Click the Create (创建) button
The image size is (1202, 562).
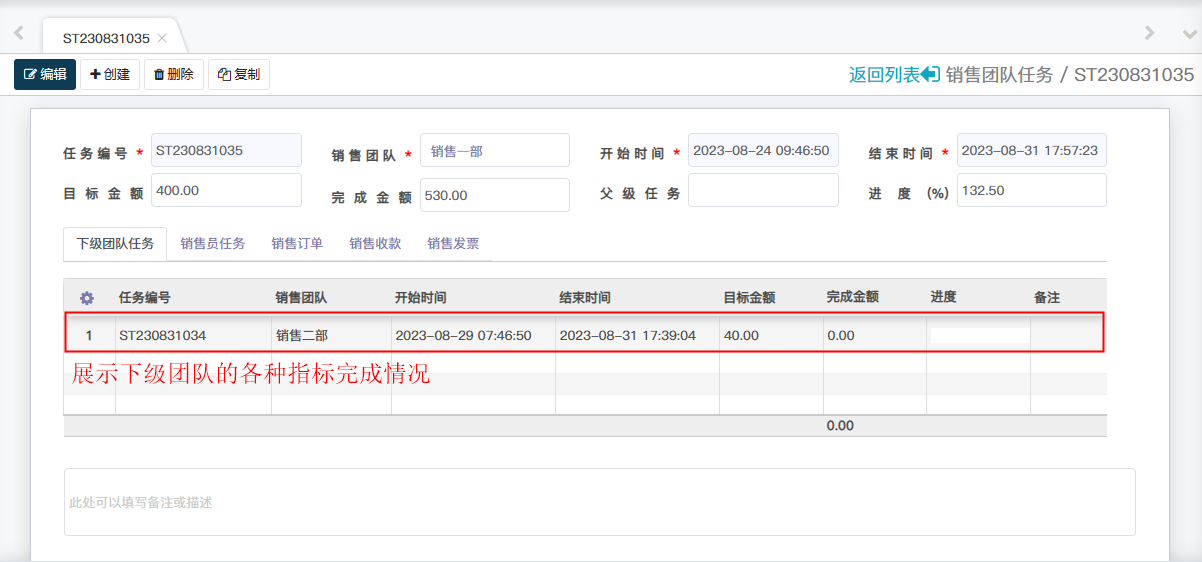(x=110, y=74)
